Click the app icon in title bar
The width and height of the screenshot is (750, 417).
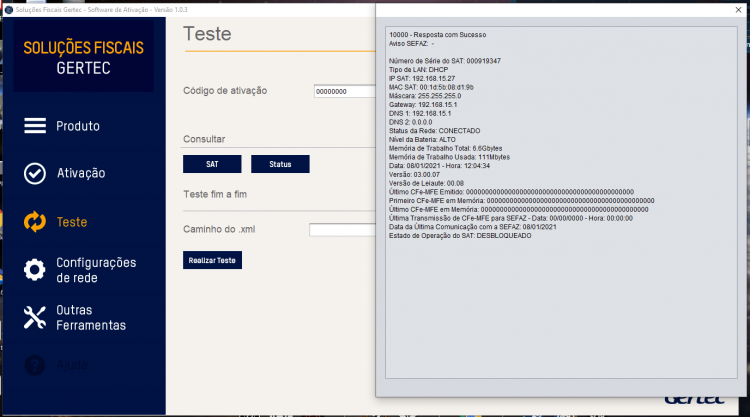point(9,10)
